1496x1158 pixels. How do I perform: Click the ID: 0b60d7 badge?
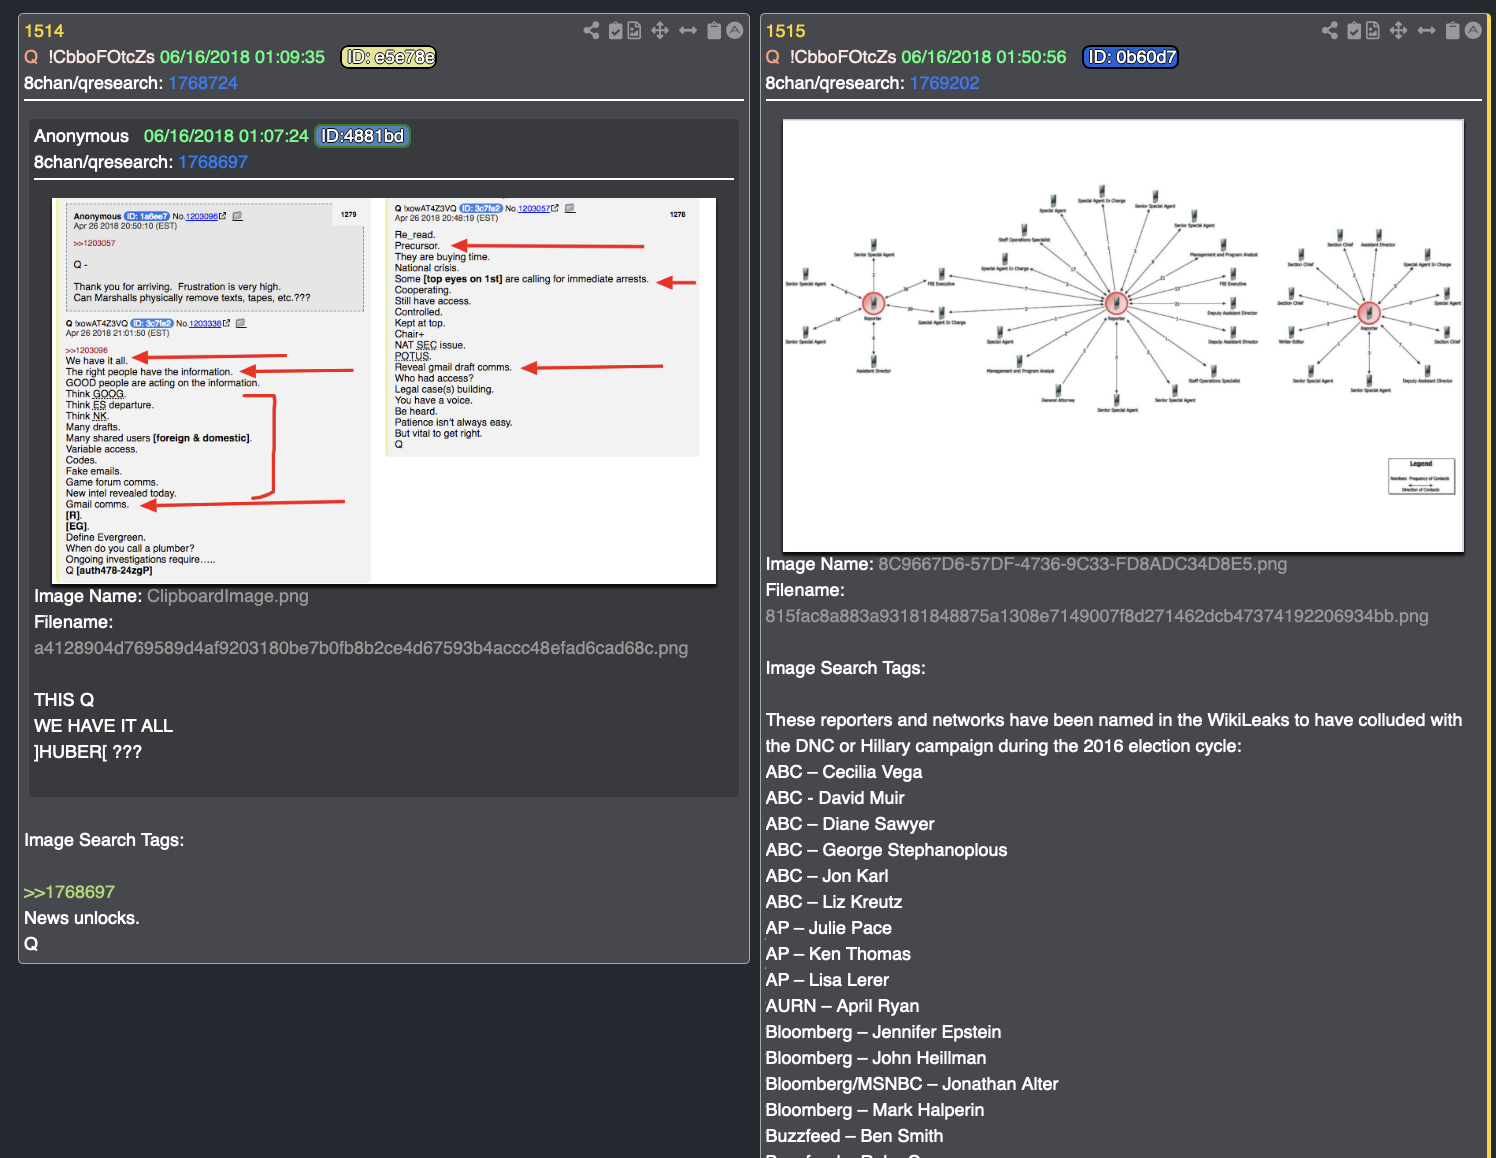[x=1131, y=57]
